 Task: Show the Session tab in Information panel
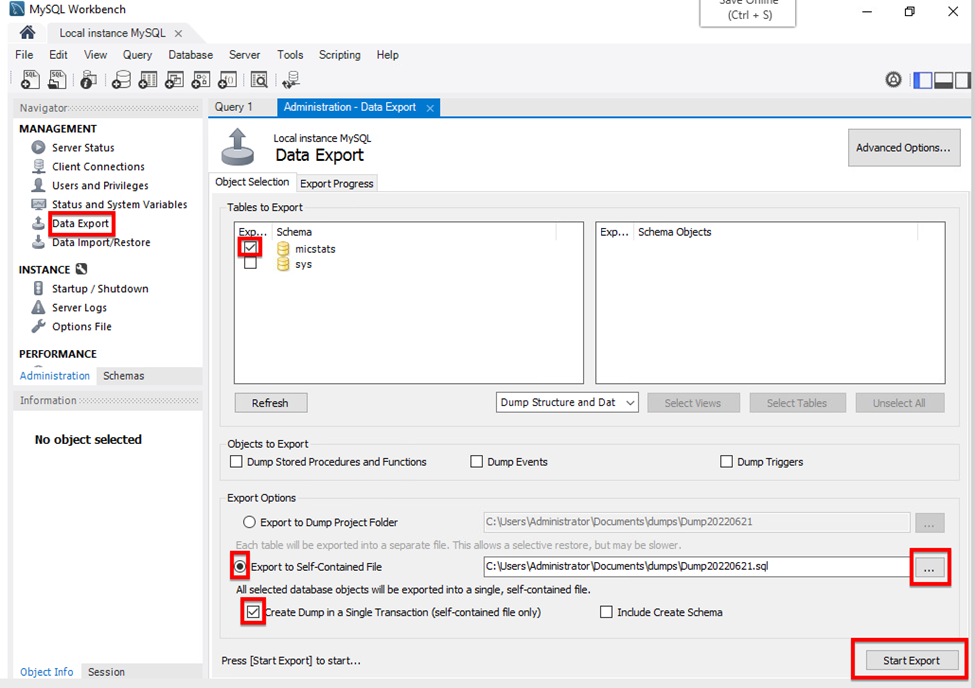click(106, 672)
